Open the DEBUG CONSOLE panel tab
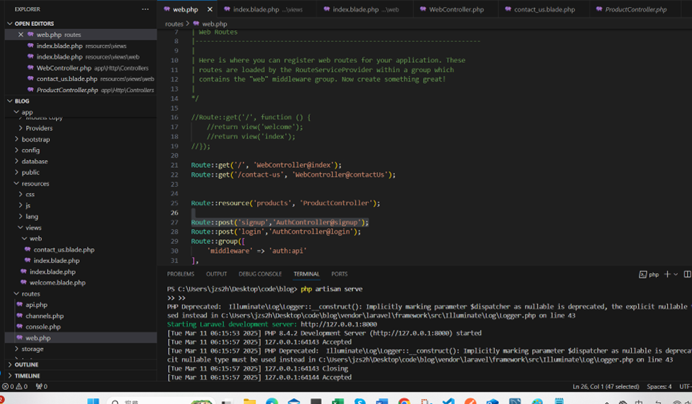The height and width of the screenshot is (404, 692). pos(260,274)
